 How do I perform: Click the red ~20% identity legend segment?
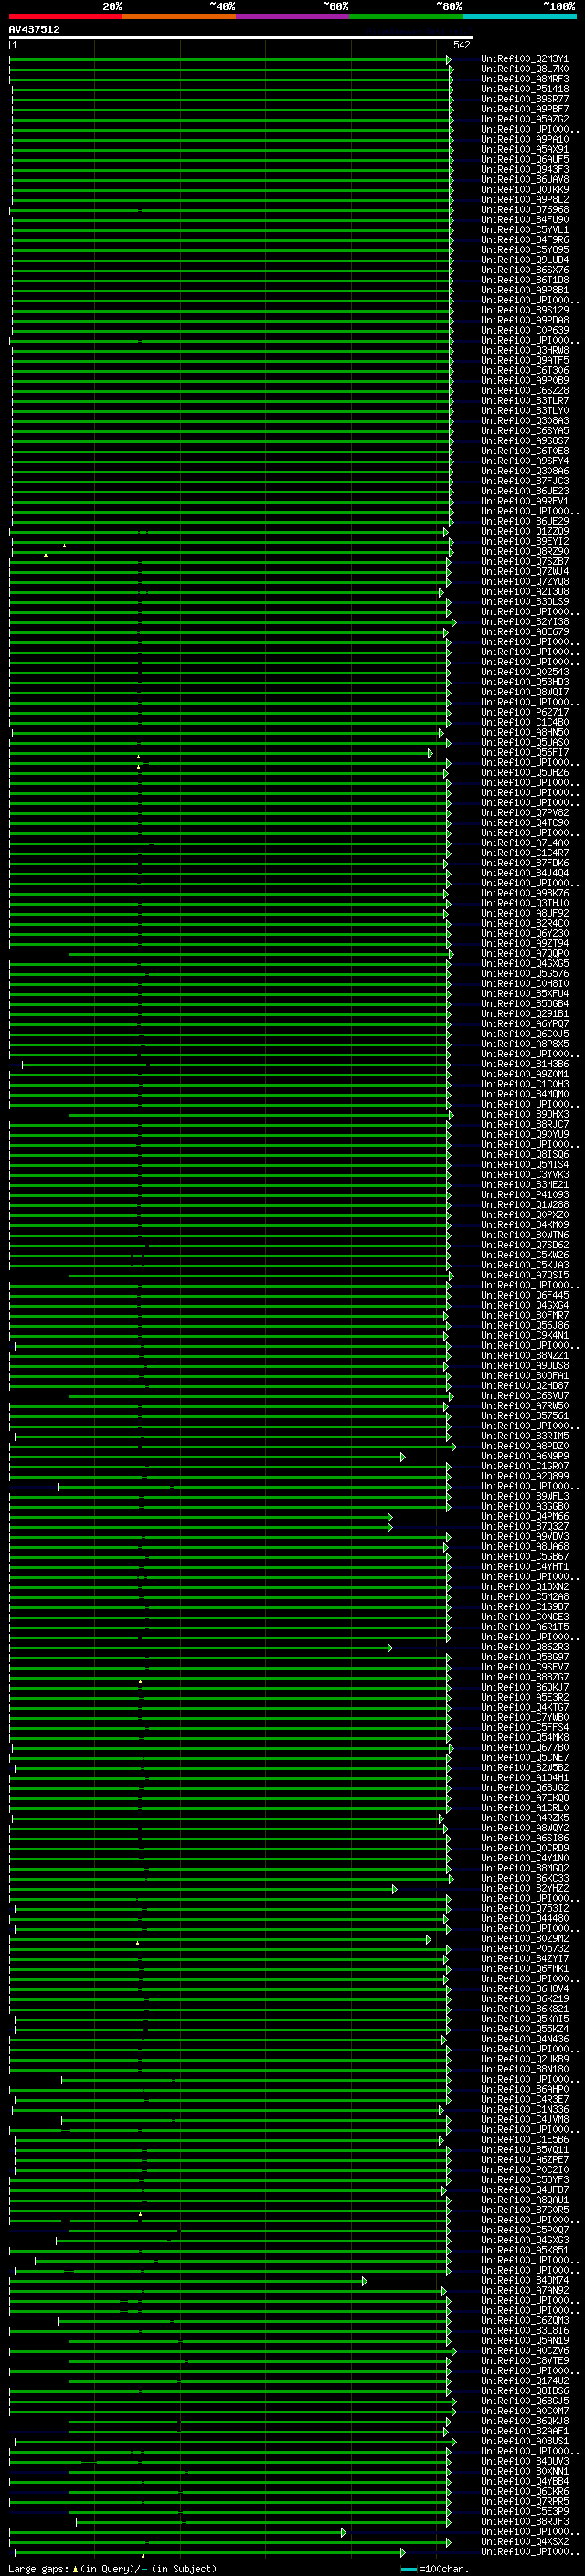tap(66, 16)
